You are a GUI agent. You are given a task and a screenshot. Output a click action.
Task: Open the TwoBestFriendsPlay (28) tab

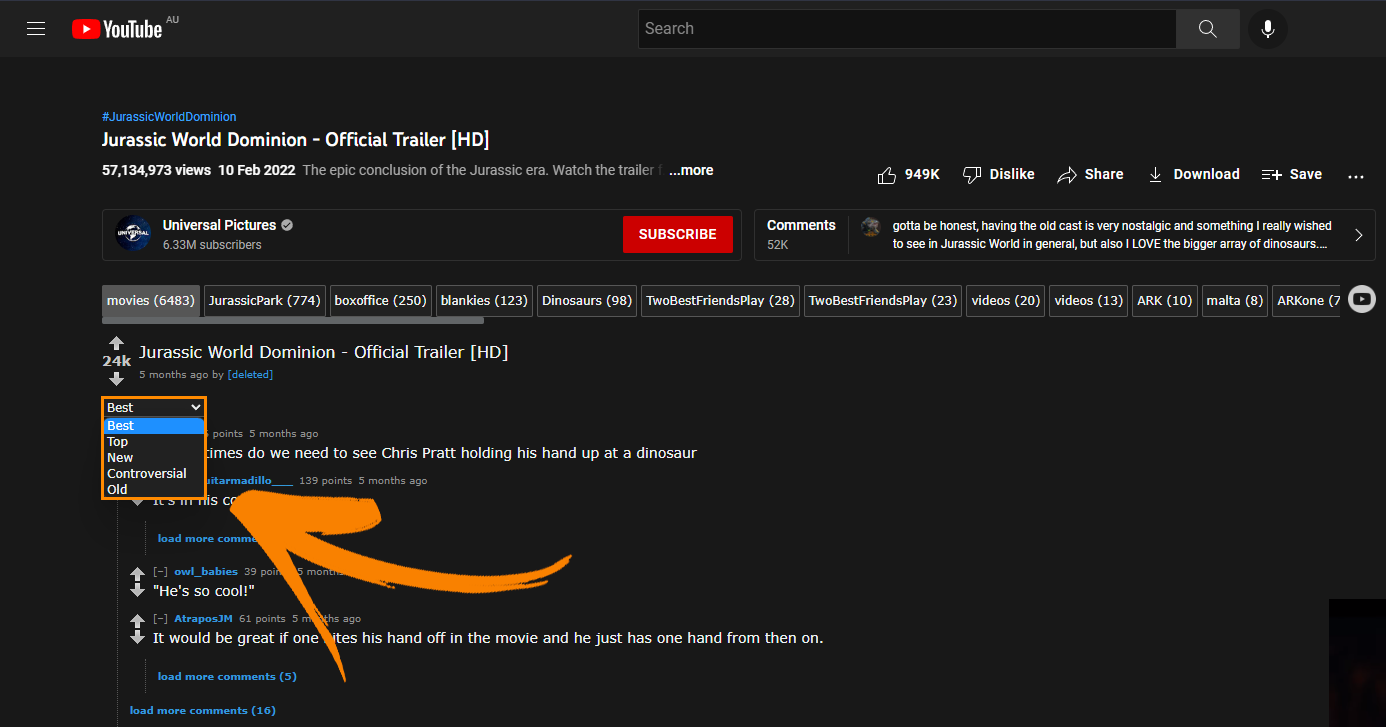pos(721,301)
